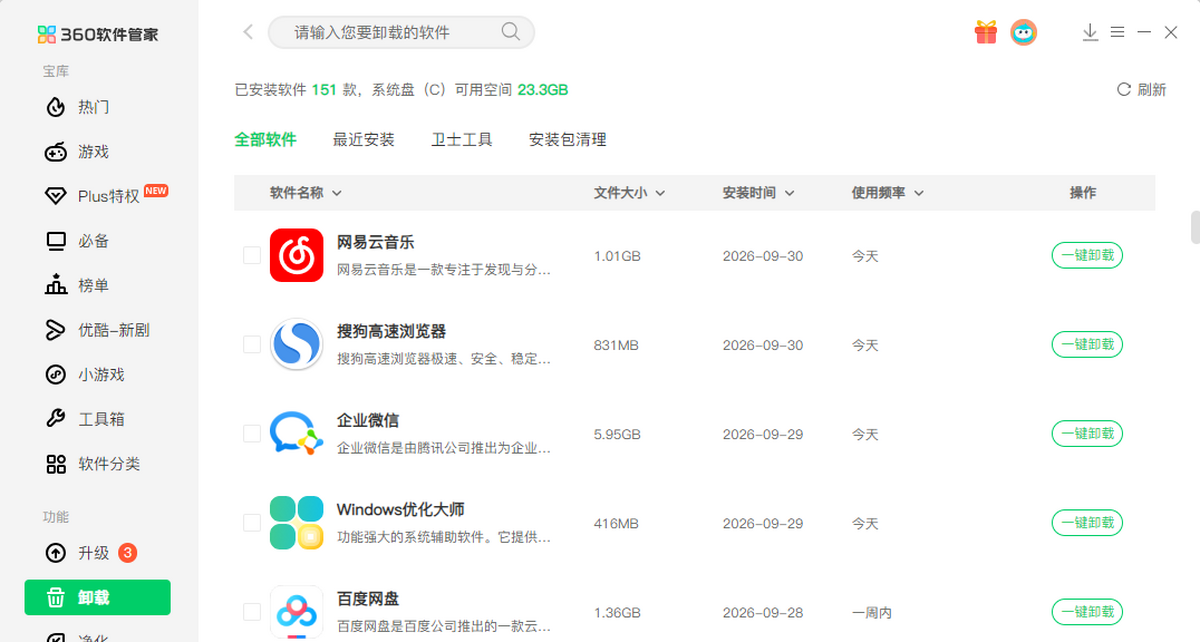Click the 网易云音乐 app icon
Image resolution: width=1200 pixels, height=642 pixels.
click(x=296, y=256)
